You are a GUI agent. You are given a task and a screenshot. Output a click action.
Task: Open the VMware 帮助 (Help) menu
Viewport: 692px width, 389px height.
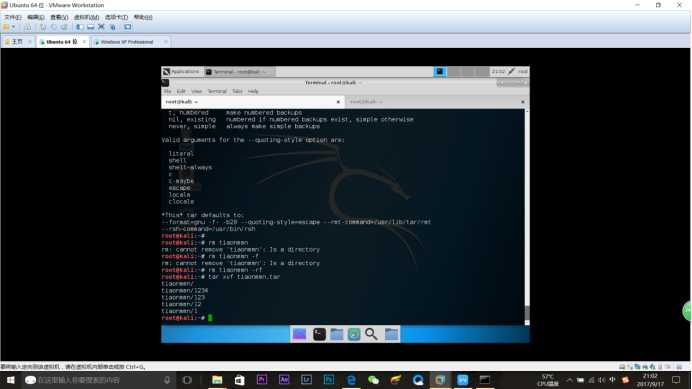click(x=143, y=17)
